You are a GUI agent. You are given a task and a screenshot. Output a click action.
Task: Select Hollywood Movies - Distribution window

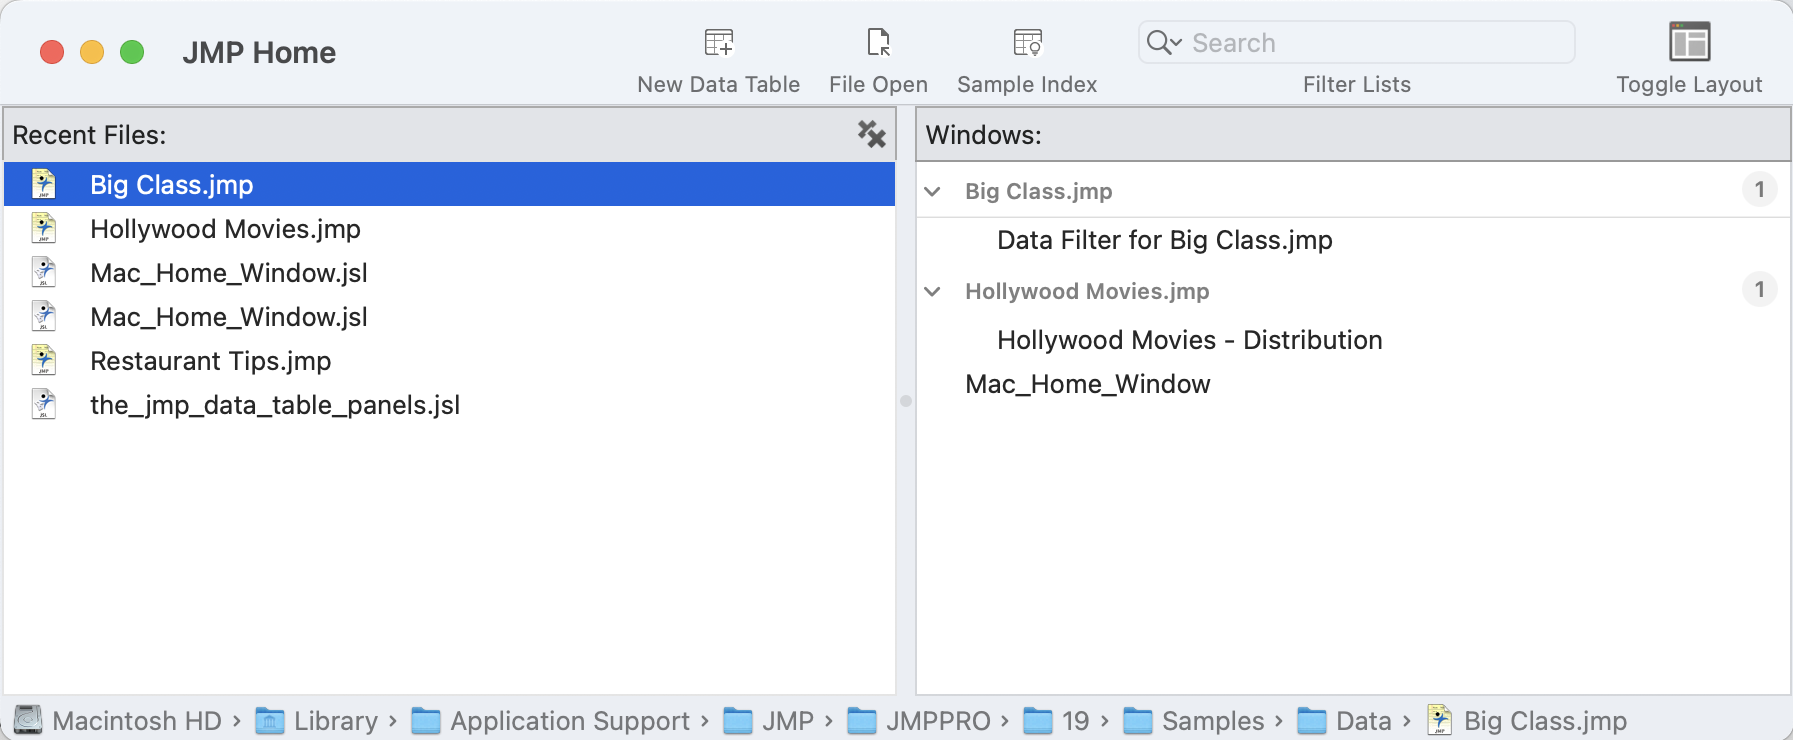1189,340
